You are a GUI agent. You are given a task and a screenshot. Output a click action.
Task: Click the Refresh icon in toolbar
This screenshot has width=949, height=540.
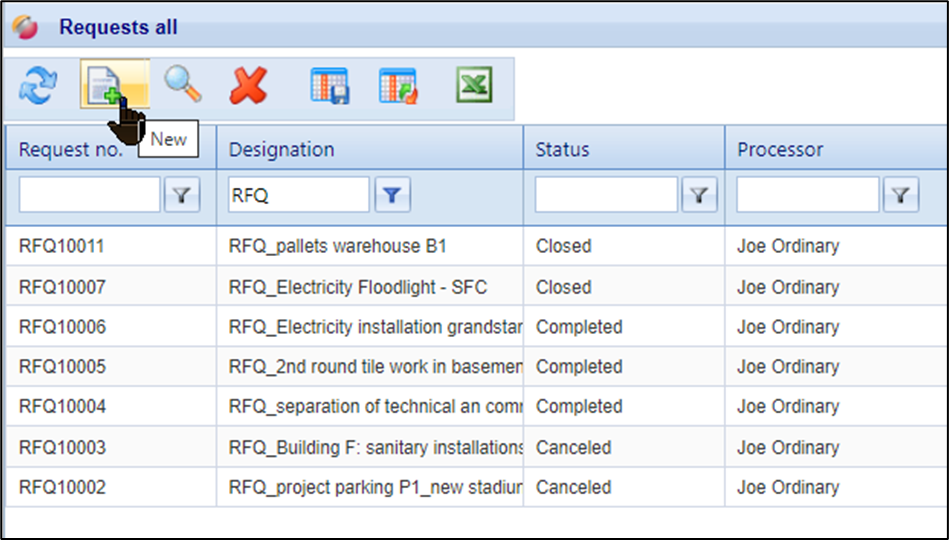coord(38,88)
